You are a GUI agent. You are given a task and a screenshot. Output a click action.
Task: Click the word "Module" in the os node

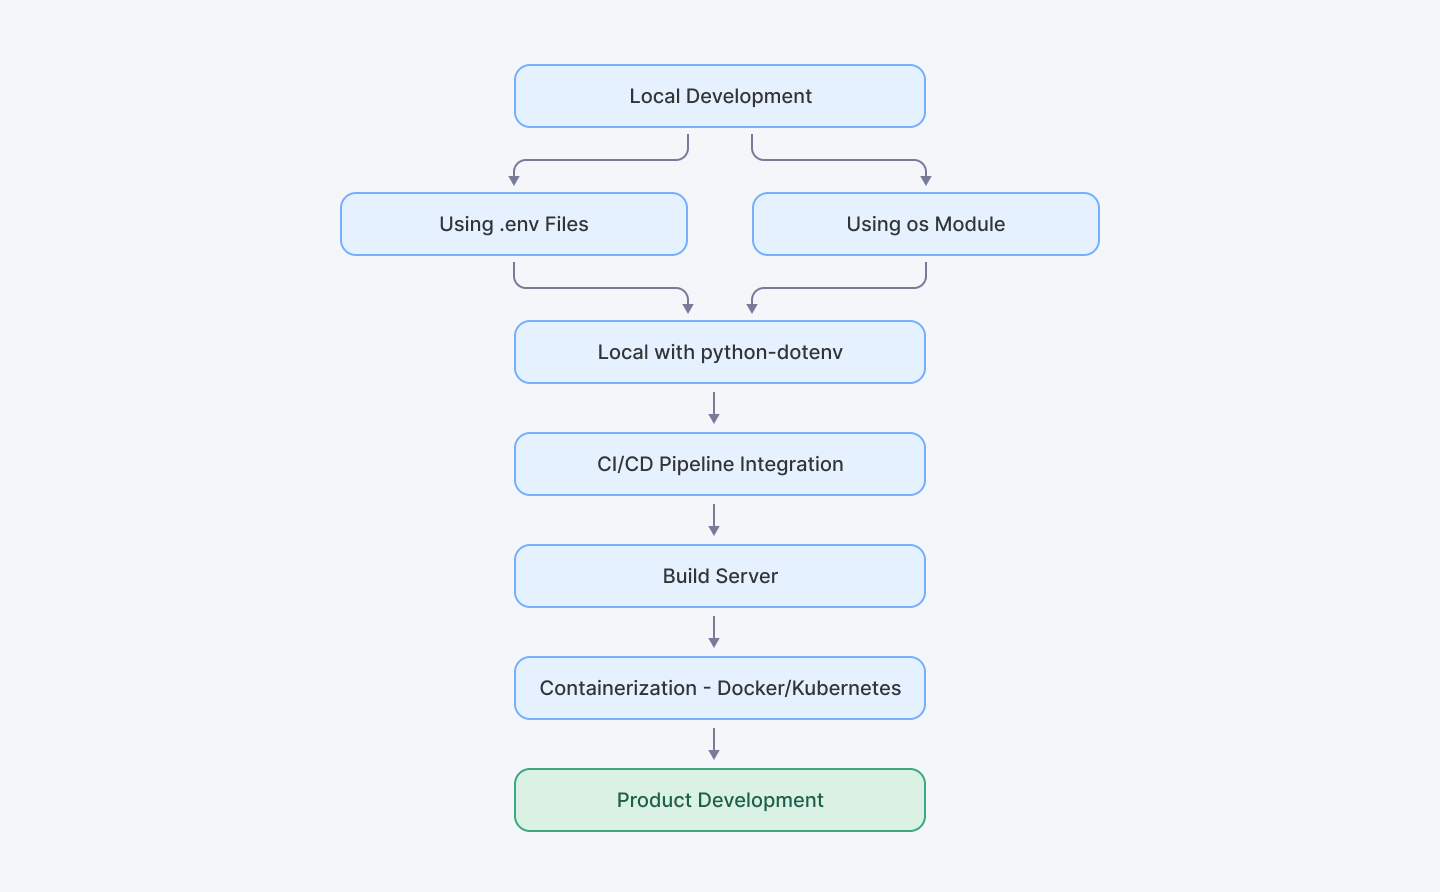970,224
